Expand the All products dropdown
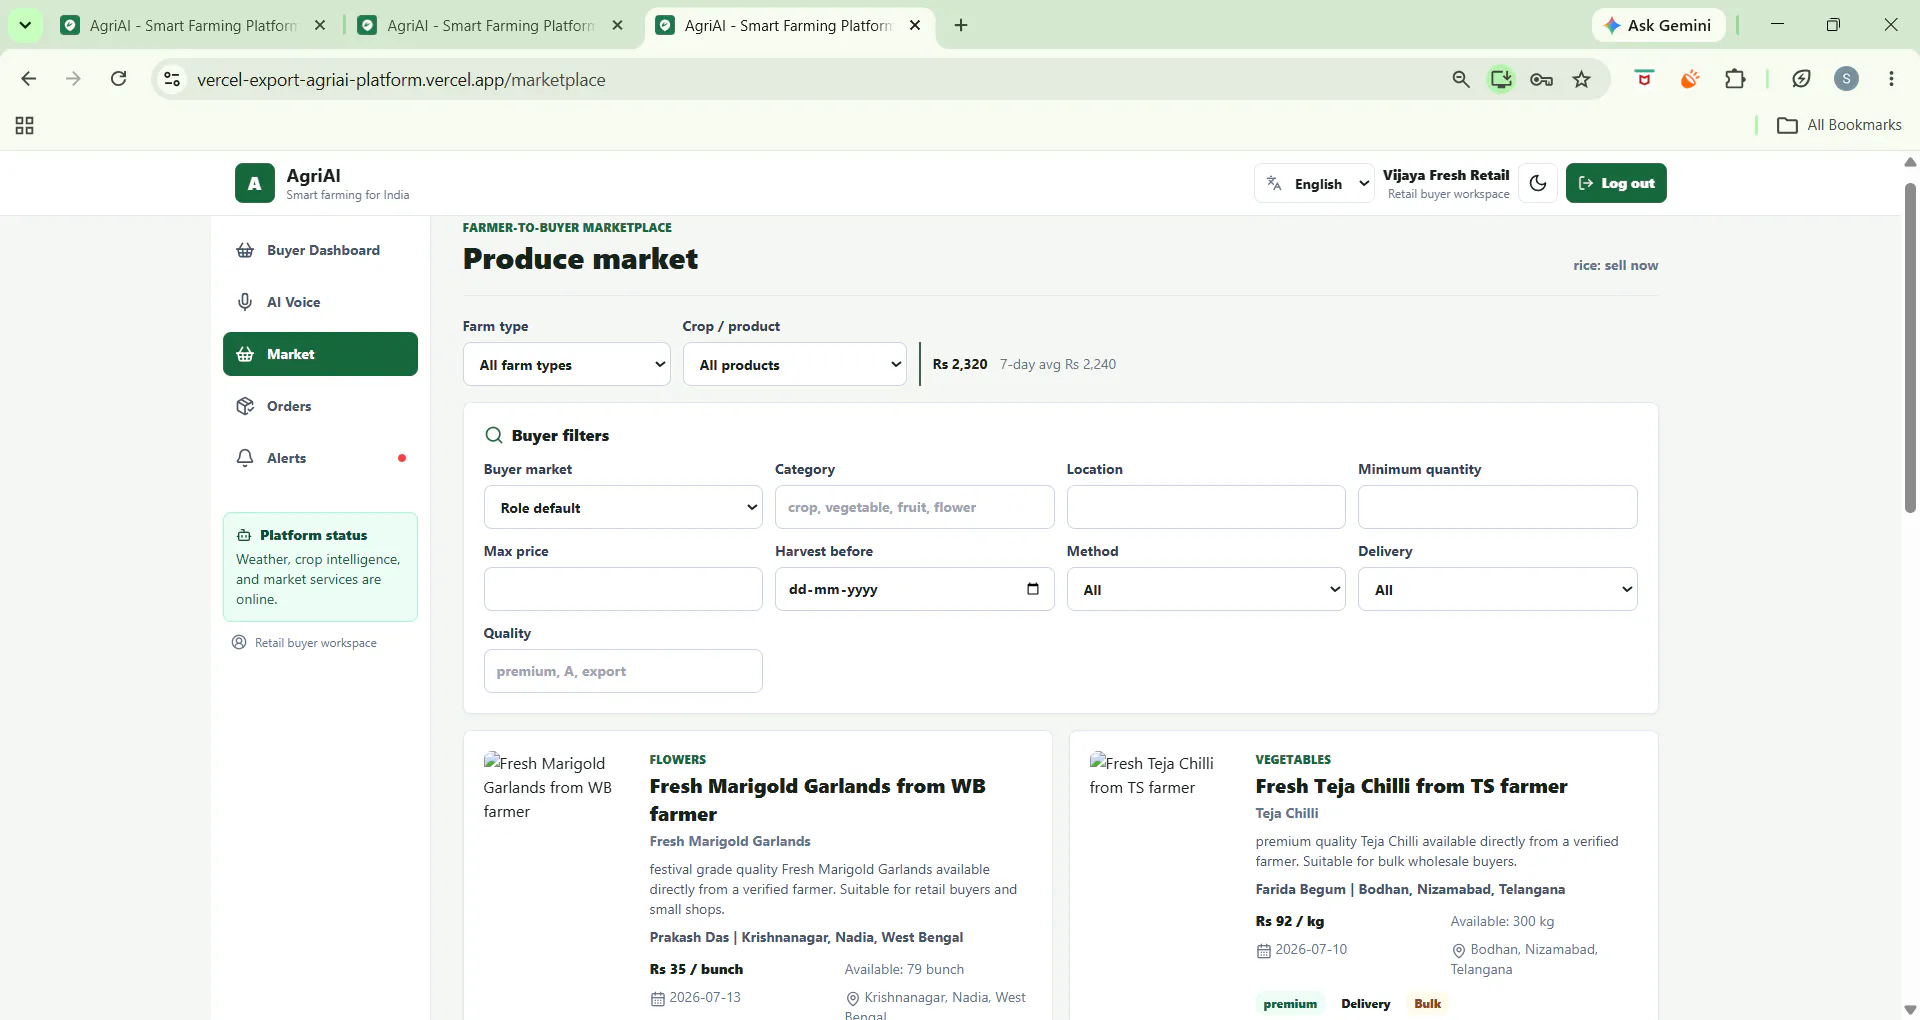The image size is (1920, 1020). pos(795,364)
